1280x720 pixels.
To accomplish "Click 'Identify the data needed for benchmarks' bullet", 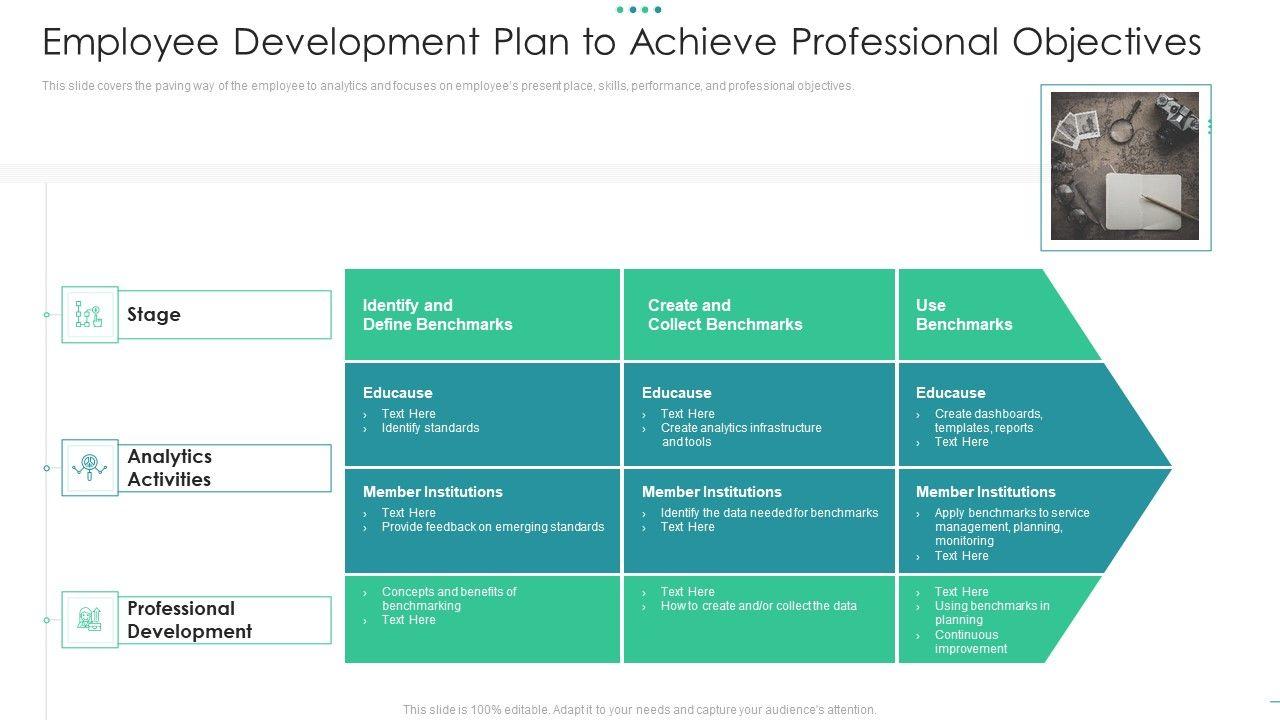I will pyautogui.click(x=770, y=513).
